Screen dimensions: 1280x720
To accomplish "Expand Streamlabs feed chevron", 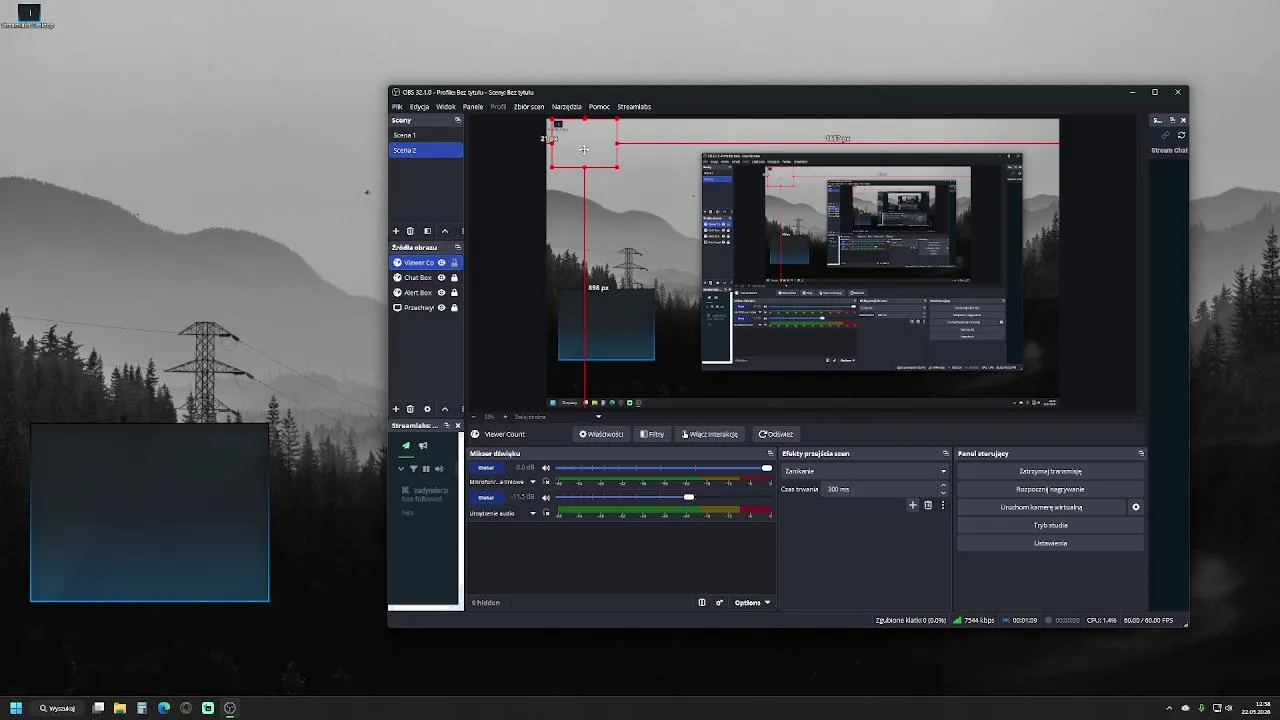I will tap(402, 469).
